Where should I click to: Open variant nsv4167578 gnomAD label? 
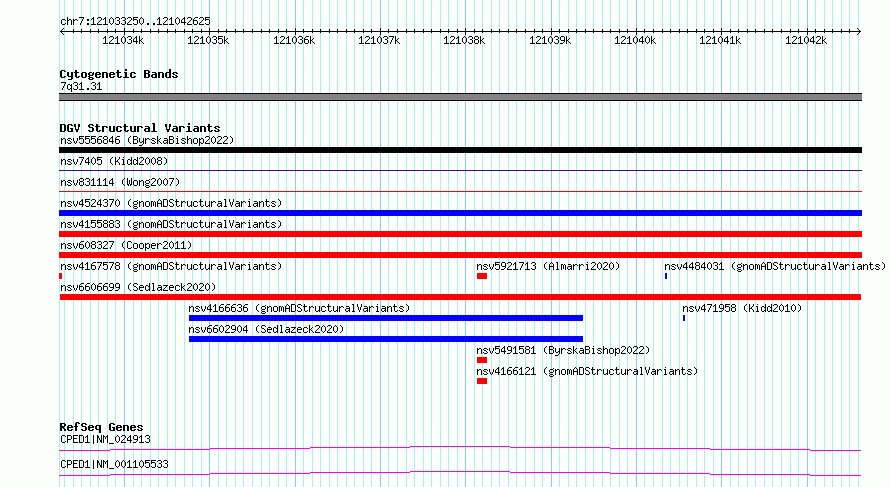171,266
